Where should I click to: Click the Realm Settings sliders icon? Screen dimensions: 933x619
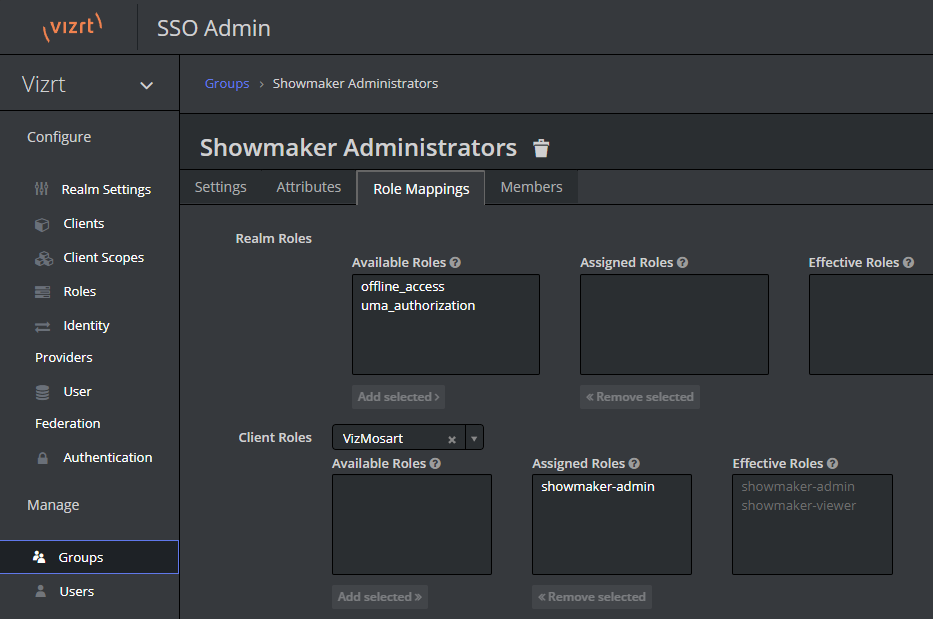coord(42,189)
